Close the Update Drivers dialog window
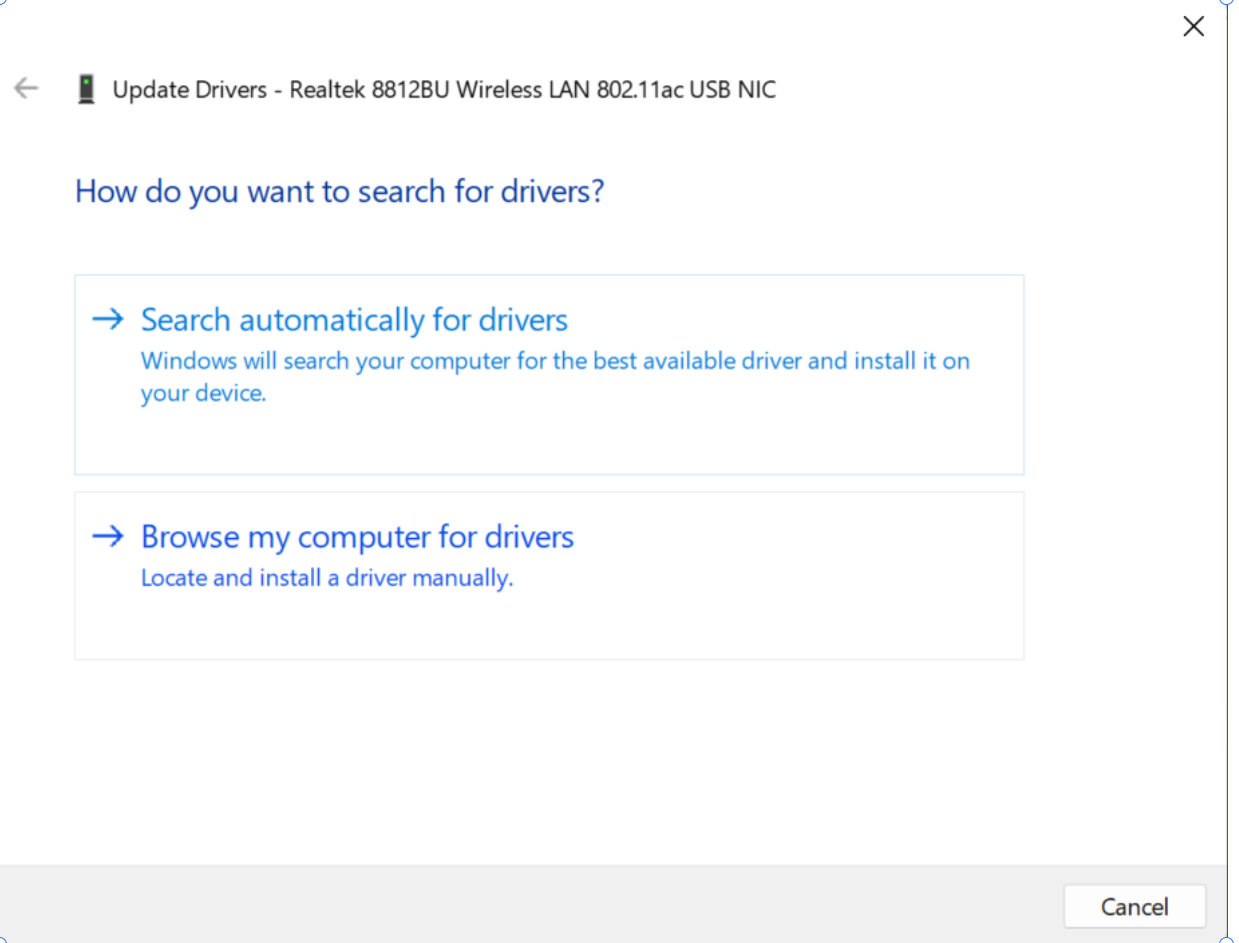1239x943 pixels. point(1193,27)
